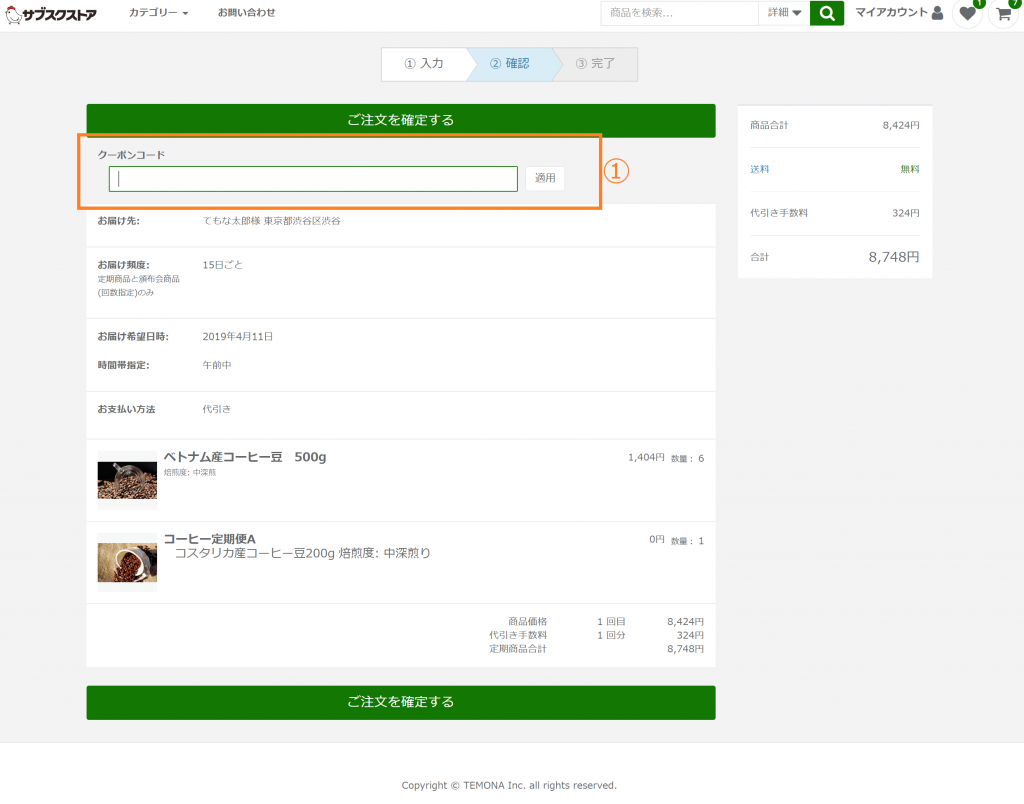Click the サブスクストア logo

click(51, 14)
